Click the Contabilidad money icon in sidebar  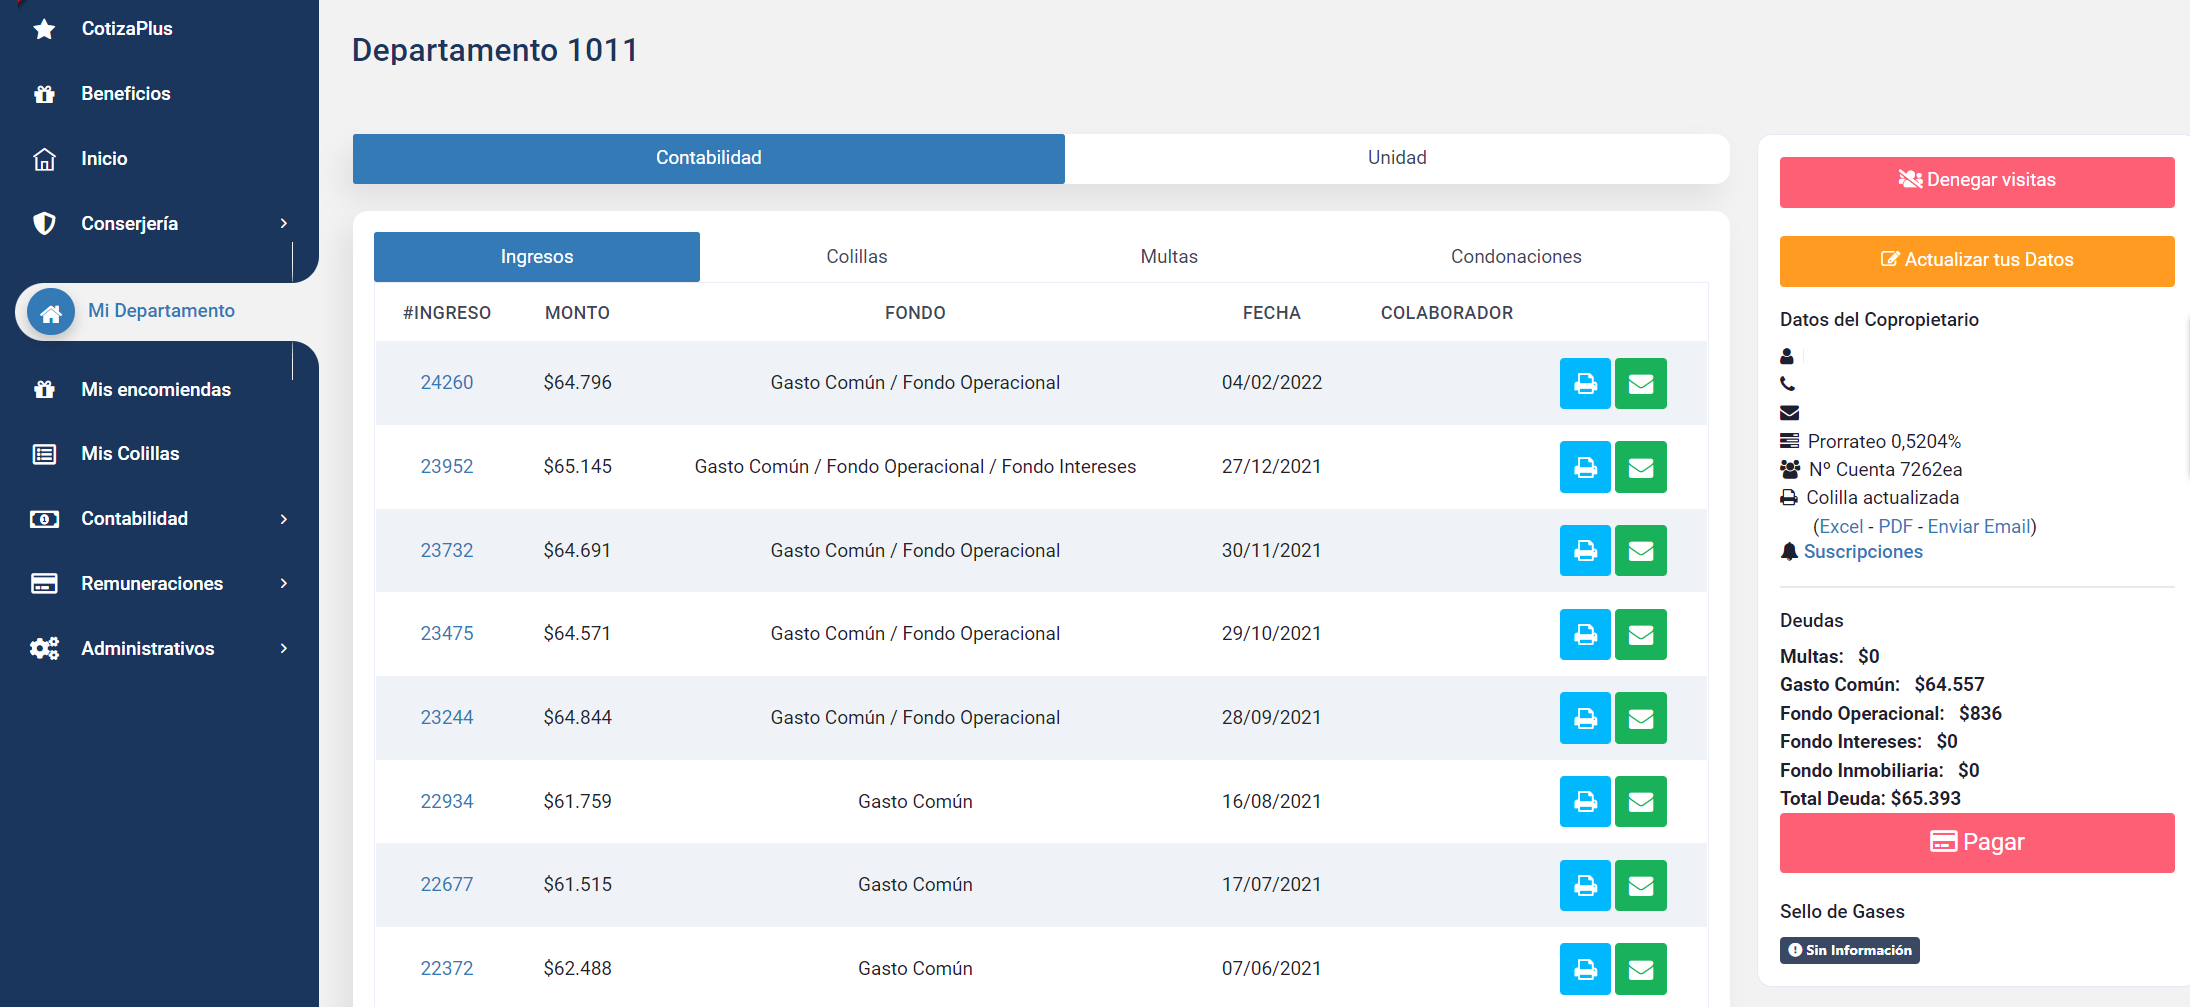click(x=44, y=519)
